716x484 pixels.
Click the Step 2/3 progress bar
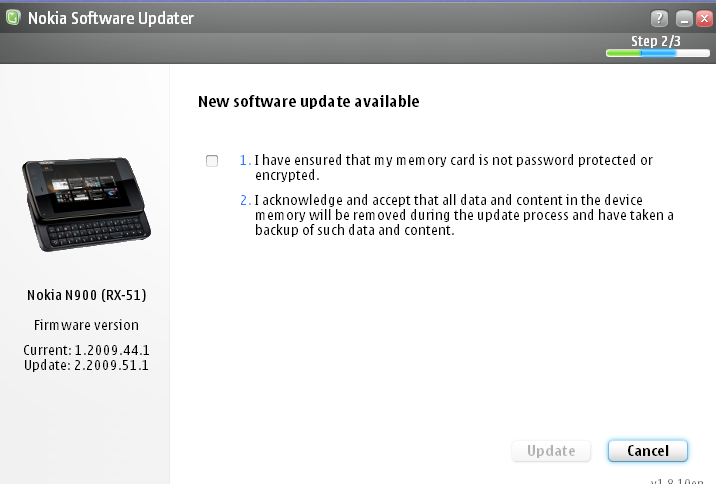click(658, 53)
